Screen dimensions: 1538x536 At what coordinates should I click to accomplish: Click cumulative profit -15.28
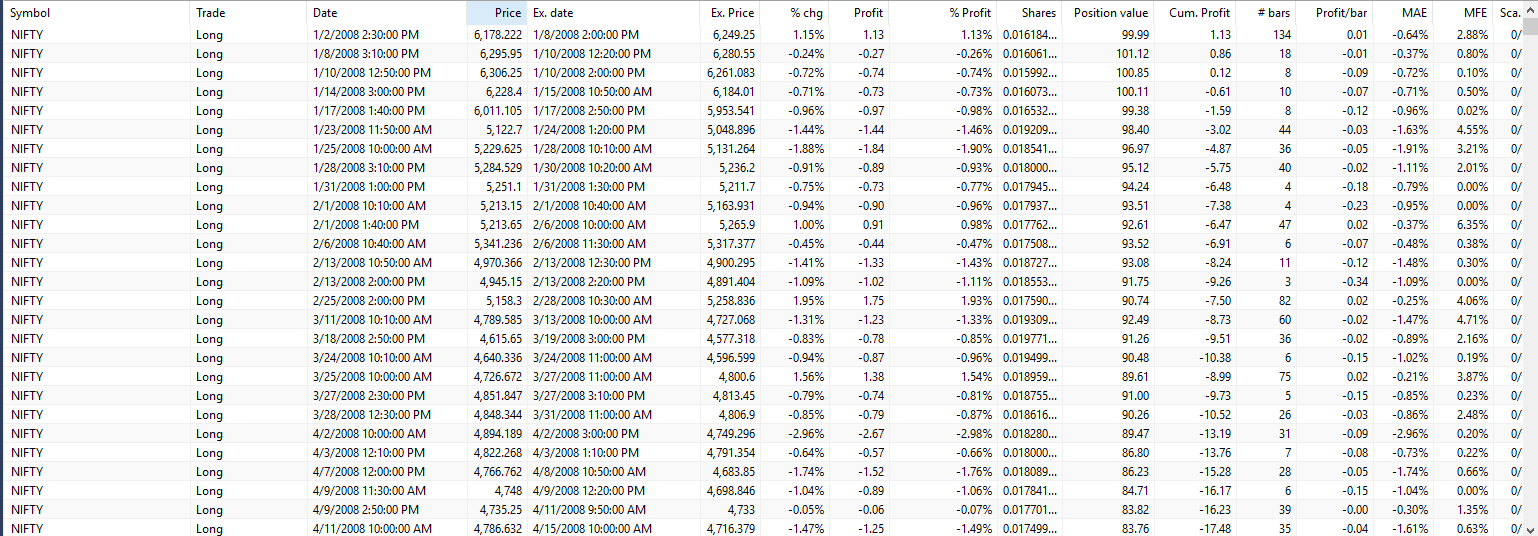pyautogui.click(x=1214, y=472)
